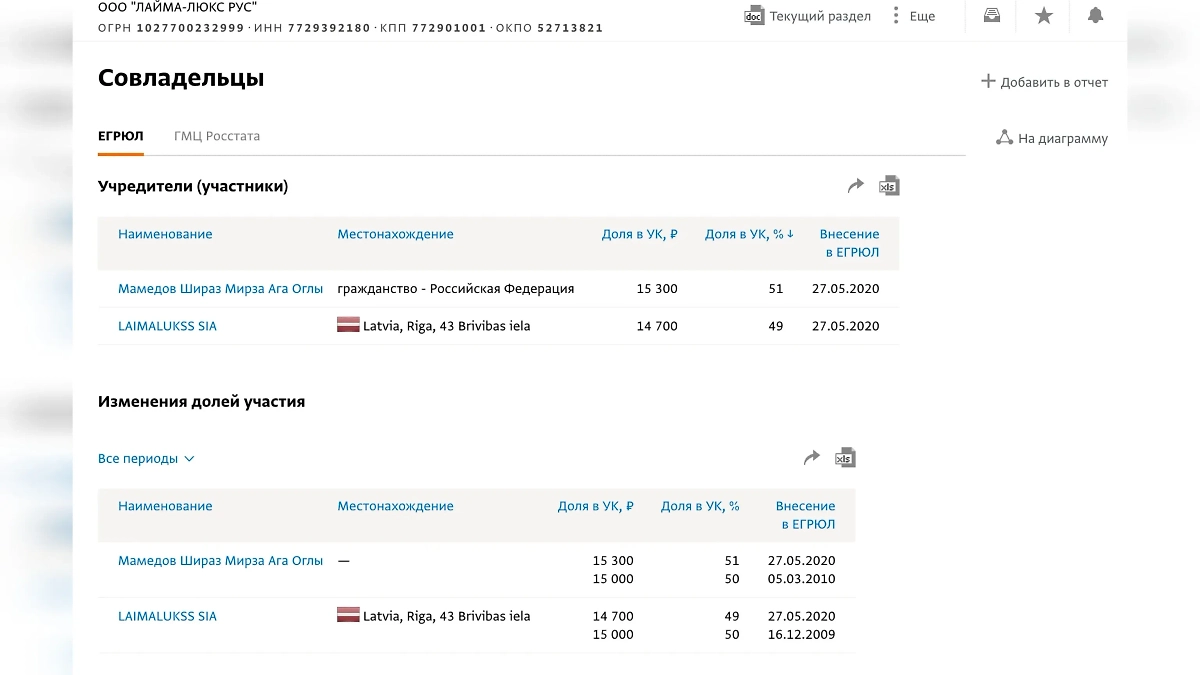Click the bell notifications icon

coord(1095,15)
